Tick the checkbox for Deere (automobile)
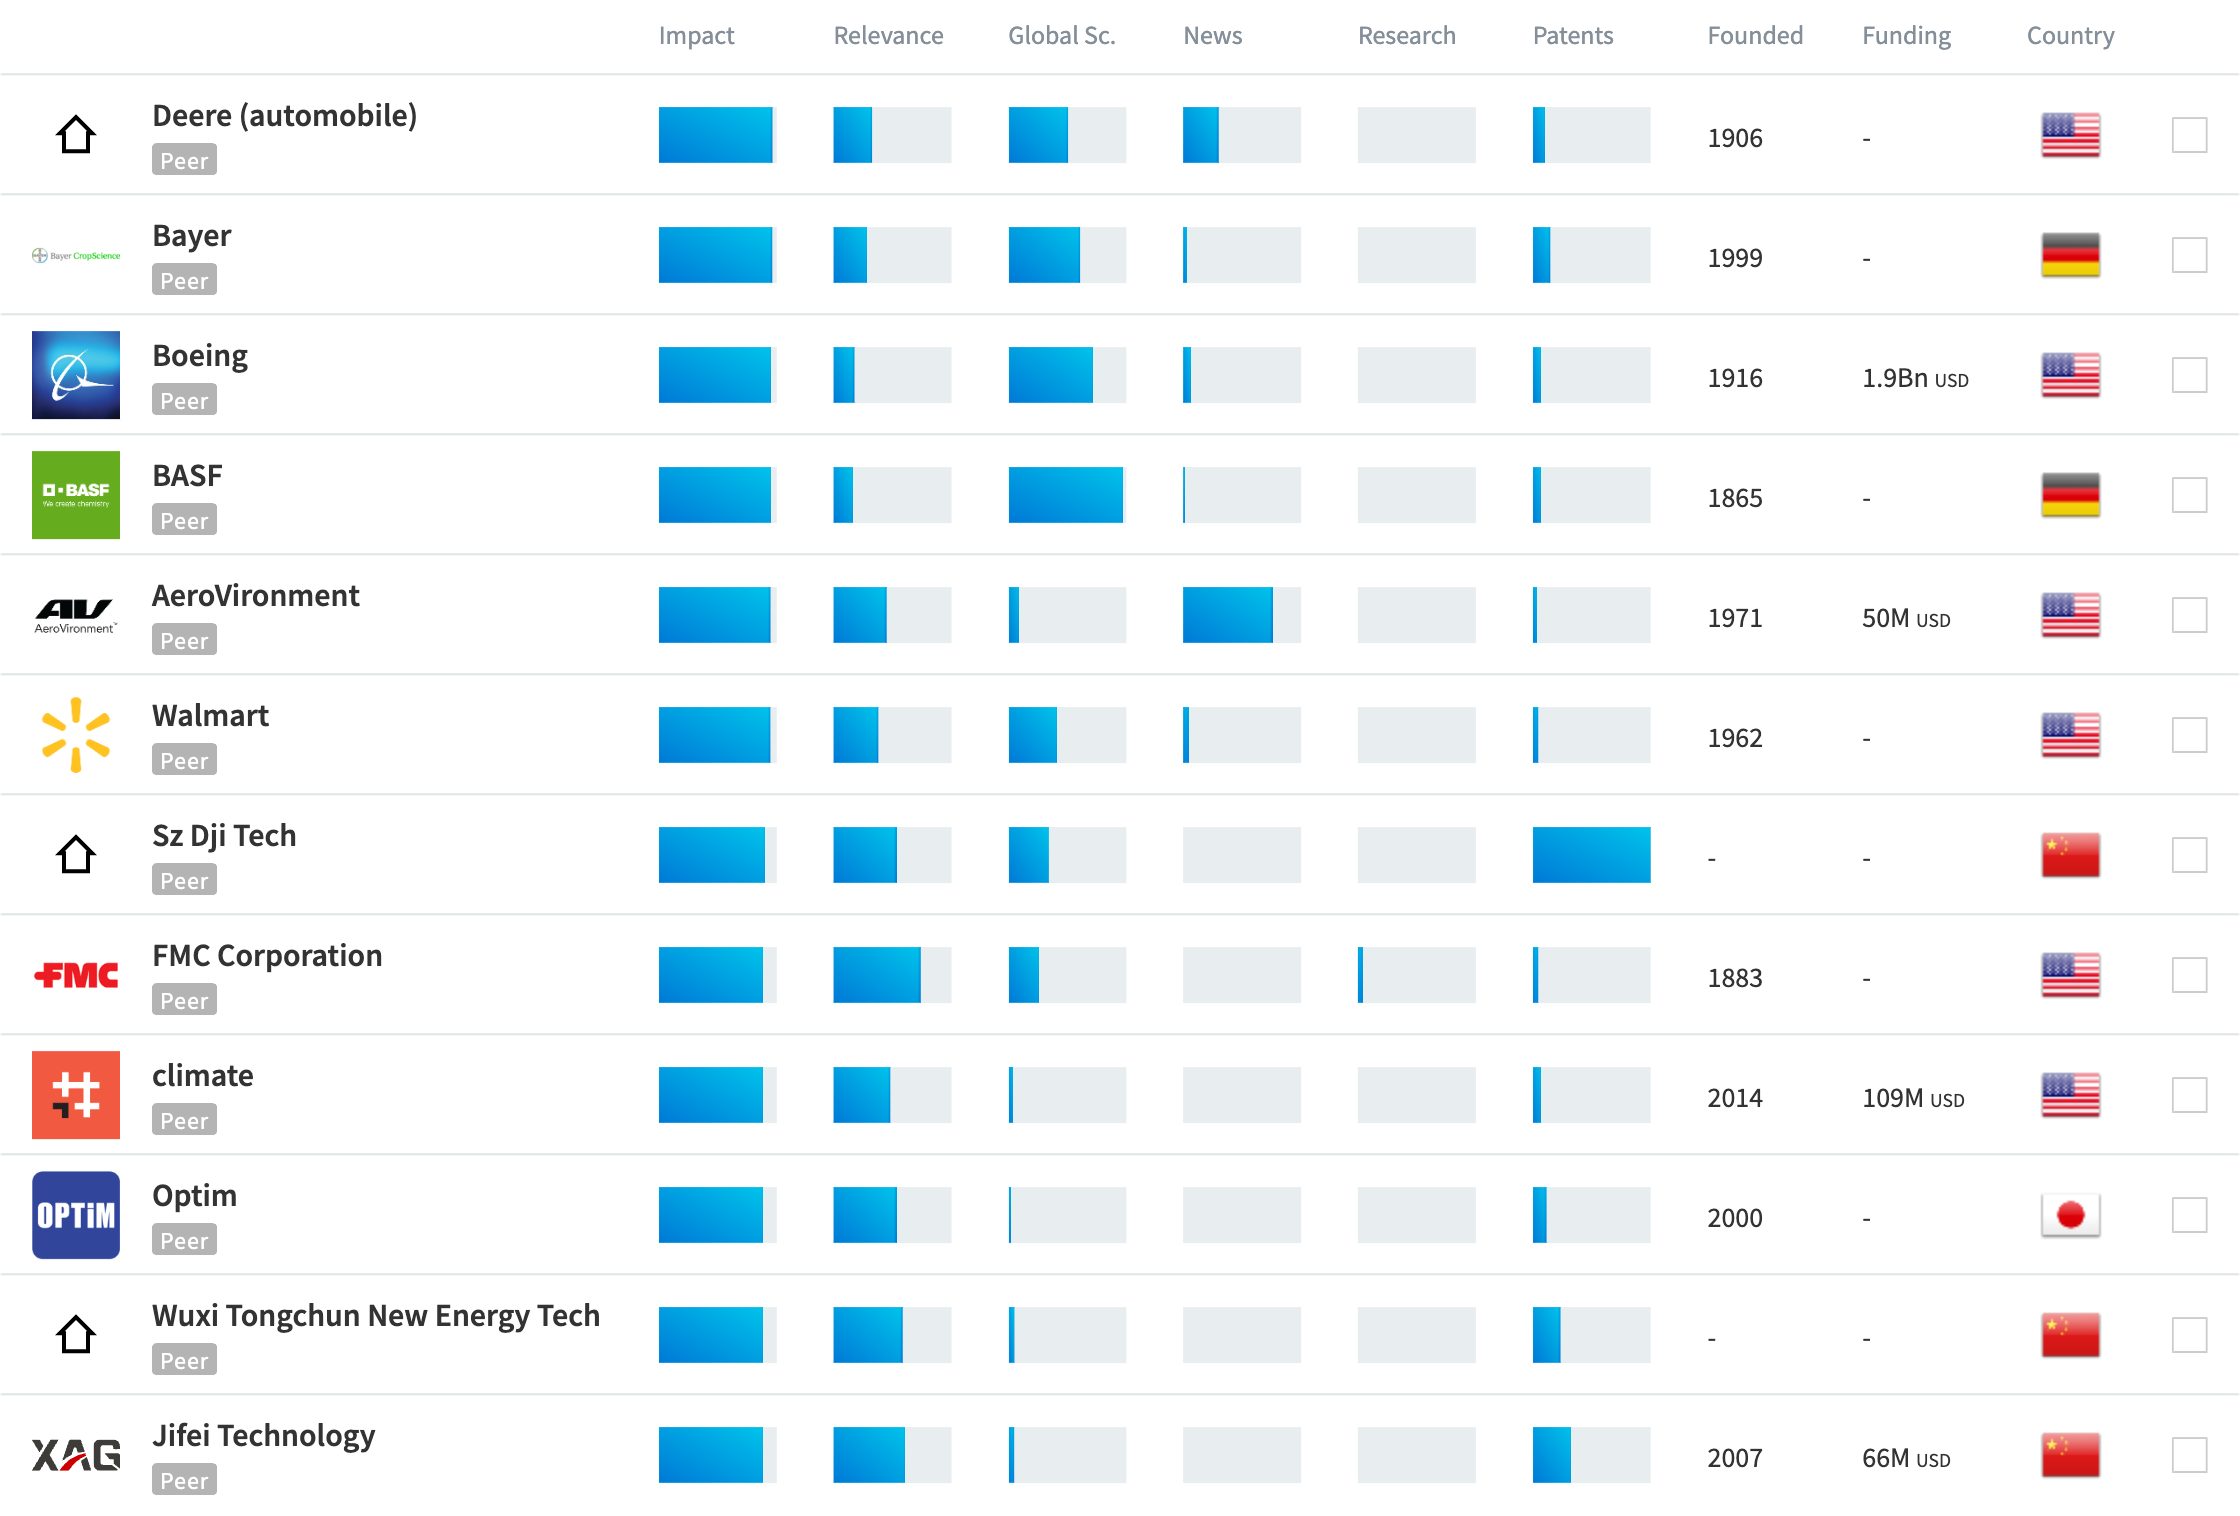Screen dimensions: 2240x1516 pyautogui.click(x=2189, y=135)
